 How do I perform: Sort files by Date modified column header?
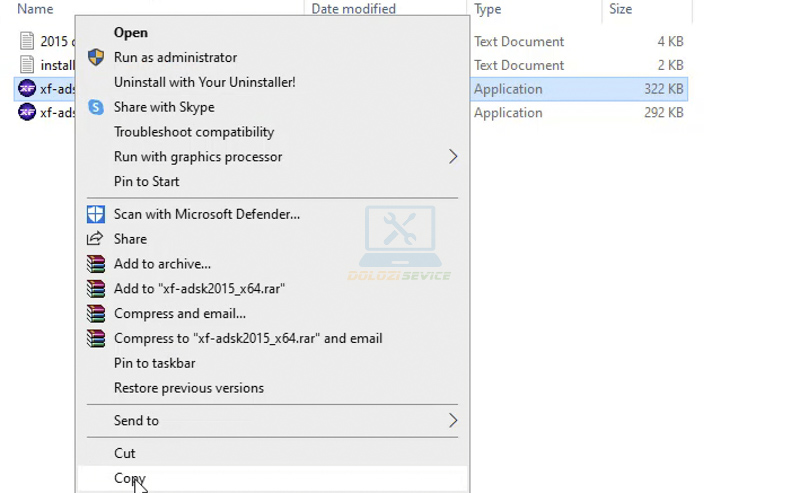tap(353, 9)
